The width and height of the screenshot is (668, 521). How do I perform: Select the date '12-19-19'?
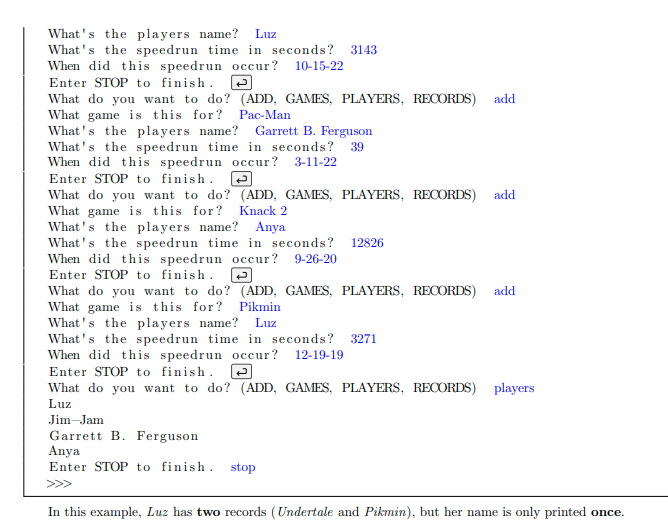click(319, 355)
